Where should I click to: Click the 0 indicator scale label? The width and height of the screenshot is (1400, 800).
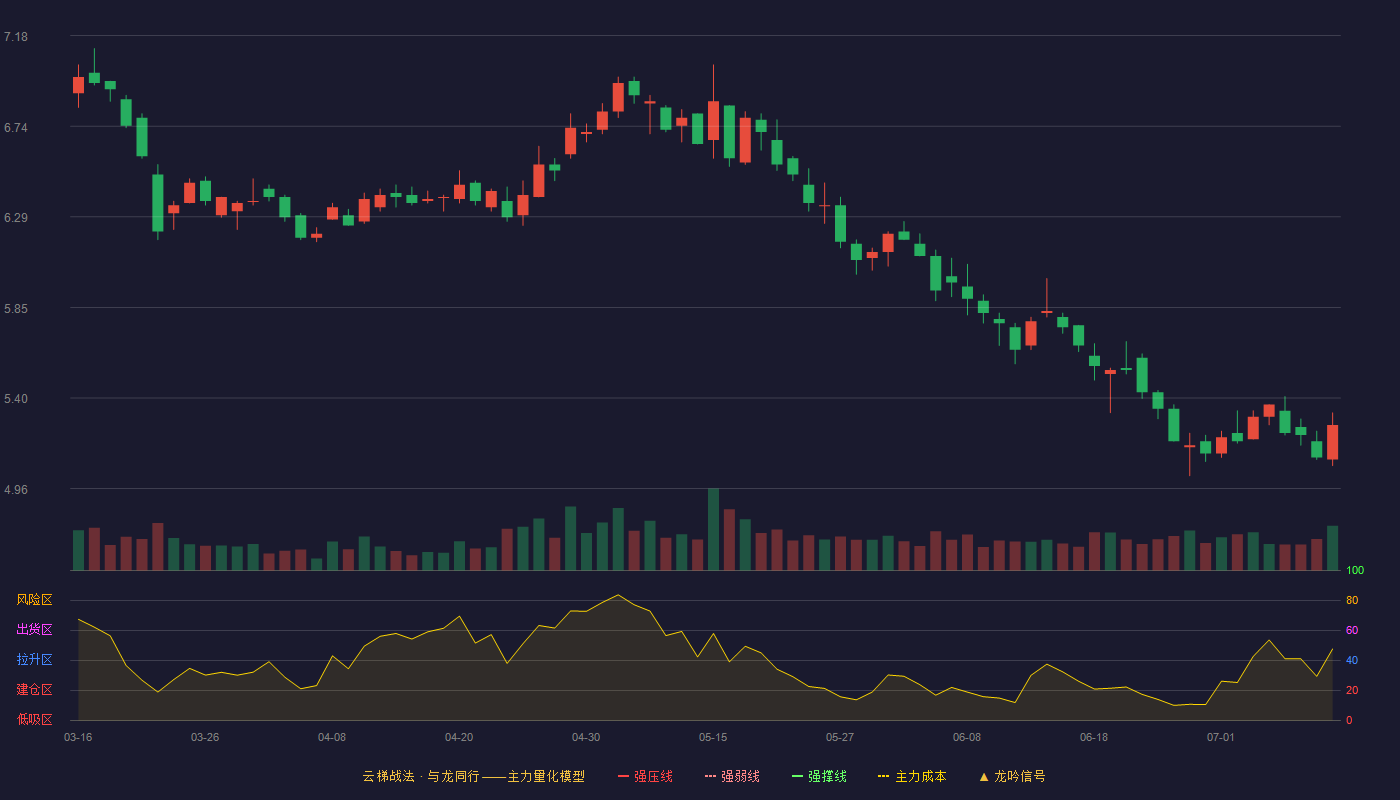point(1349,720)
